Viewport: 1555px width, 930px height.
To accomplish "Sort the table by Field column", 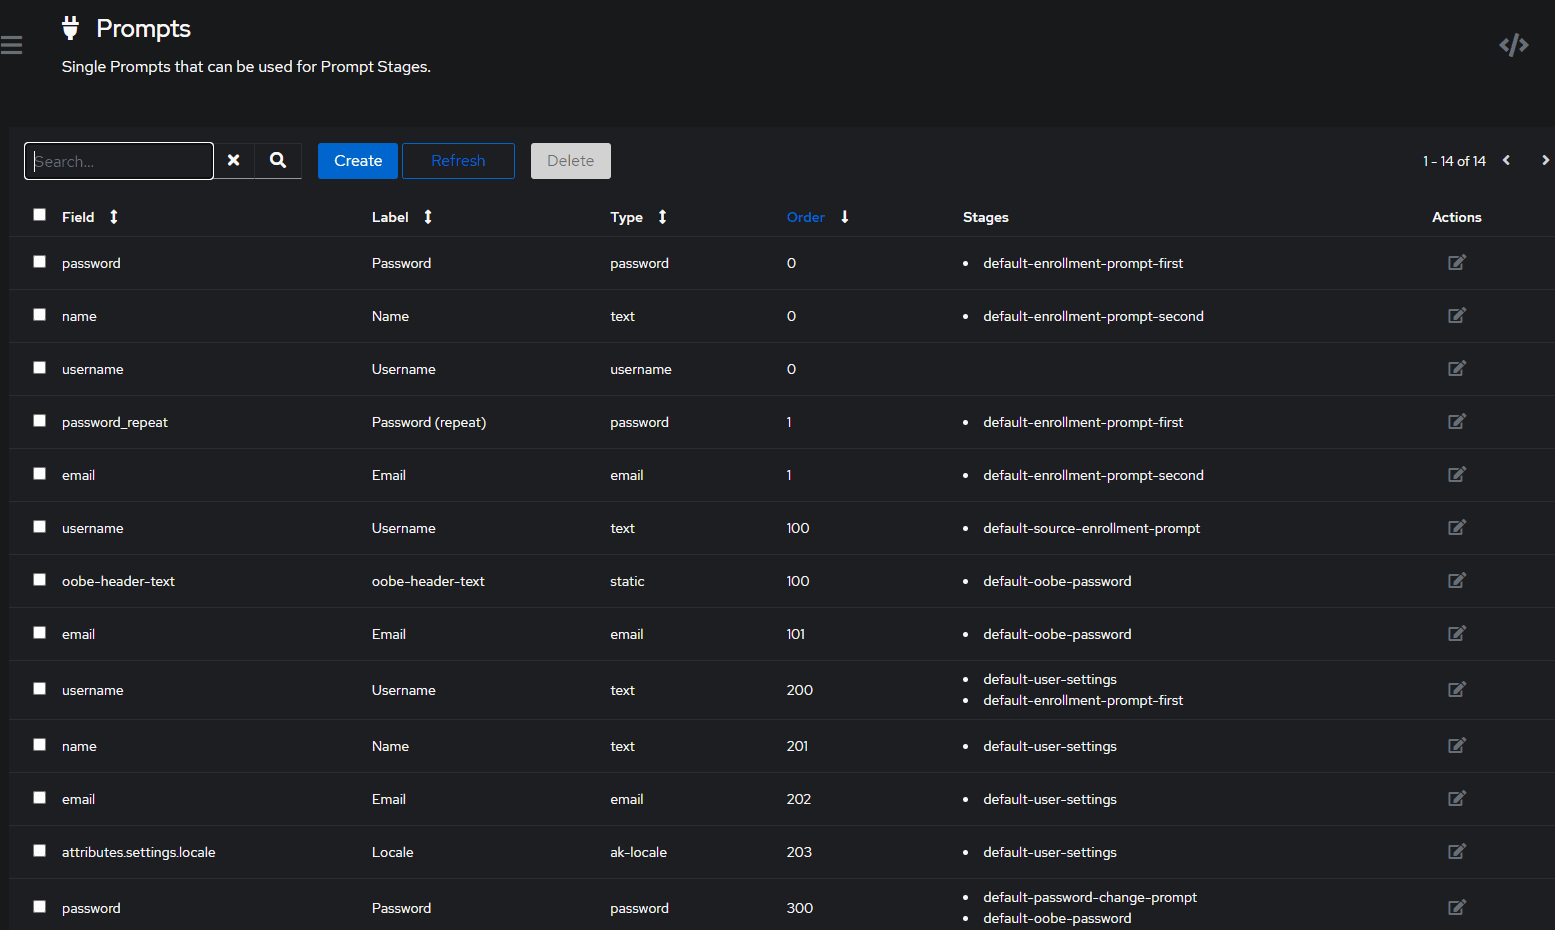I will pyautogui.click(x=90, y=217).
